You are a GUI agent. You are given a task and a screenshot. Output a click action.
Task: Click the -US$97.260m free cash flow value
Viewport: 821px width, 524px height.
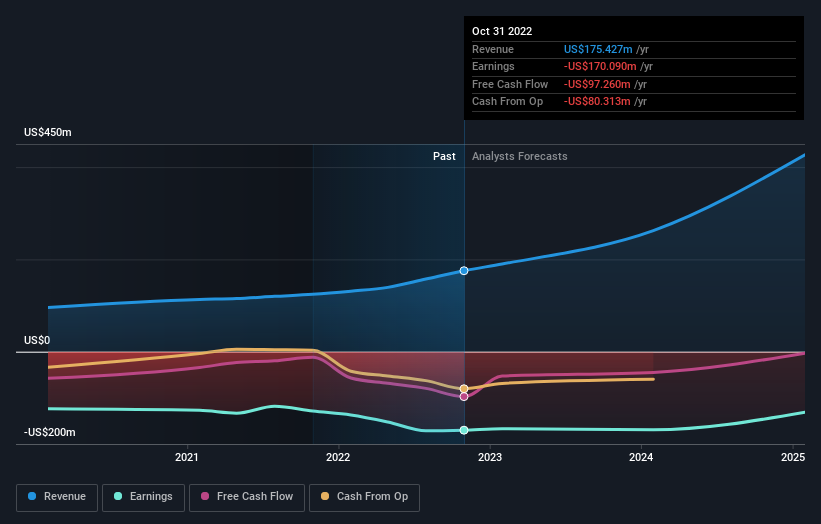point(597,84)
